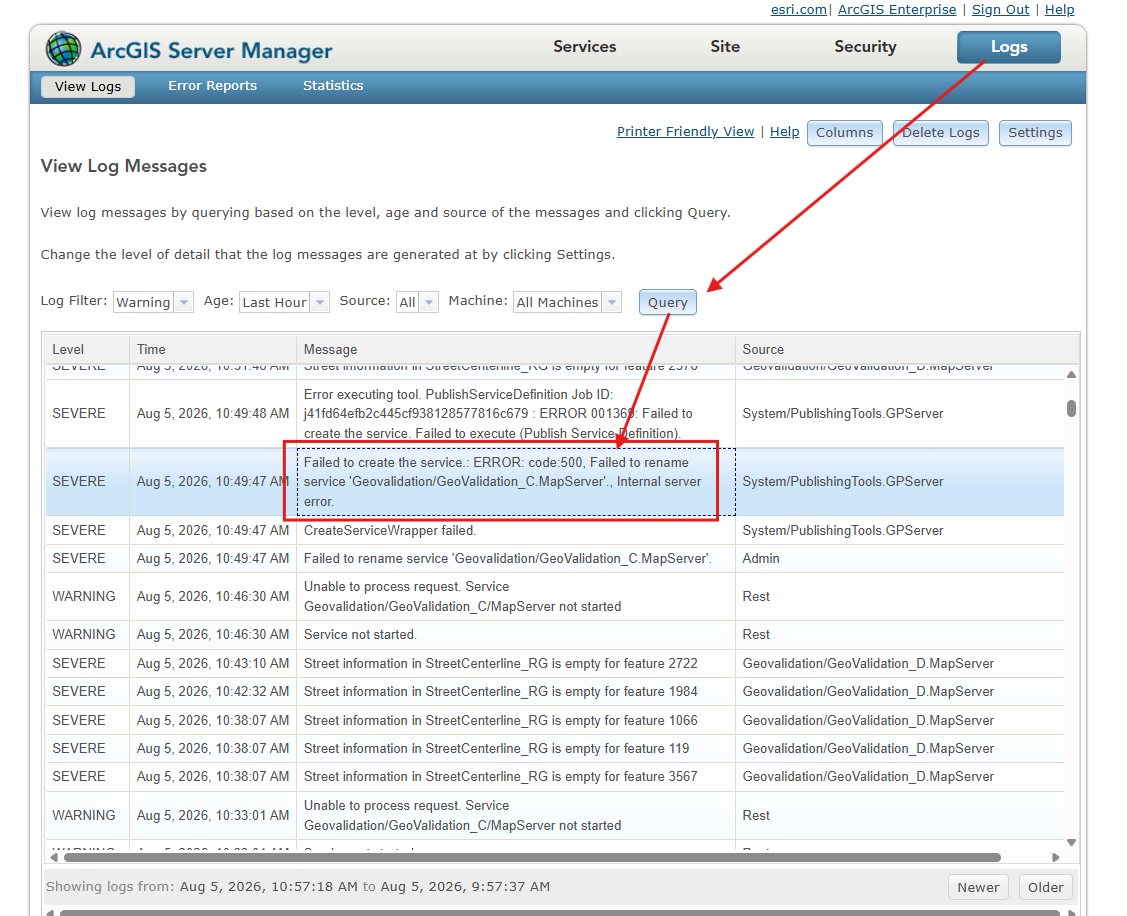Switch to Statistics sub-tab
The image size is (1127, 916).
point(333,86)
